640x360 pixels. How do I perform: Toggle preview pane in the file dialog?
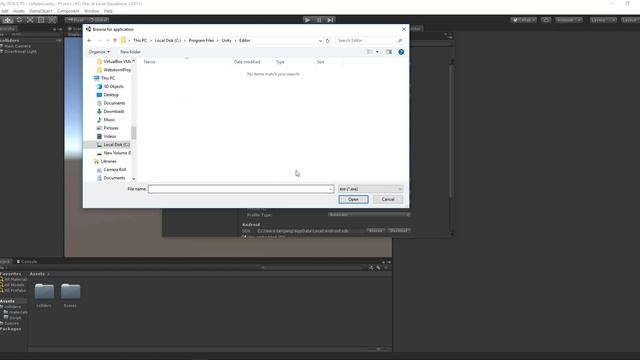click(x=389, y=52)
